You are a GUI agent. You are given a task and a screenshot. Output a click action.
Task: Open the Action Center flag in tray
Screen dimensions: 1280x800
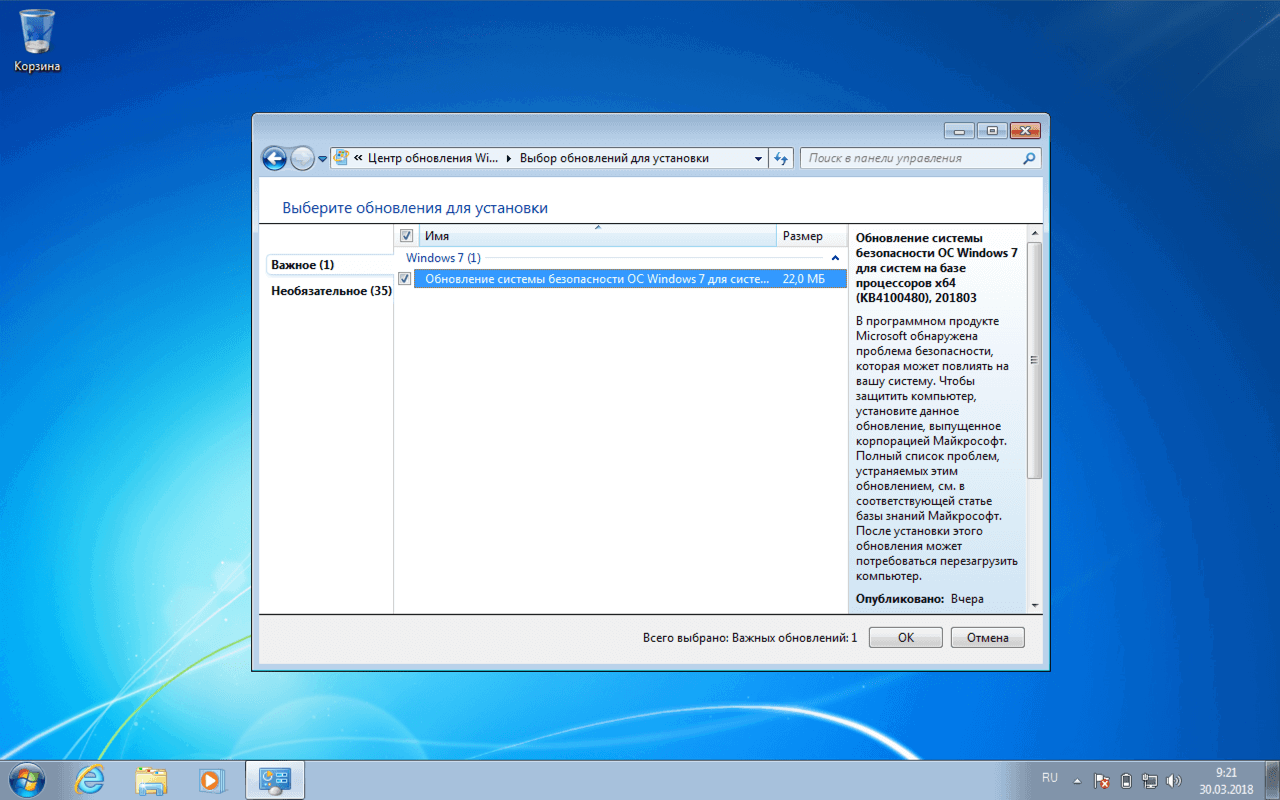(1101, 779)
